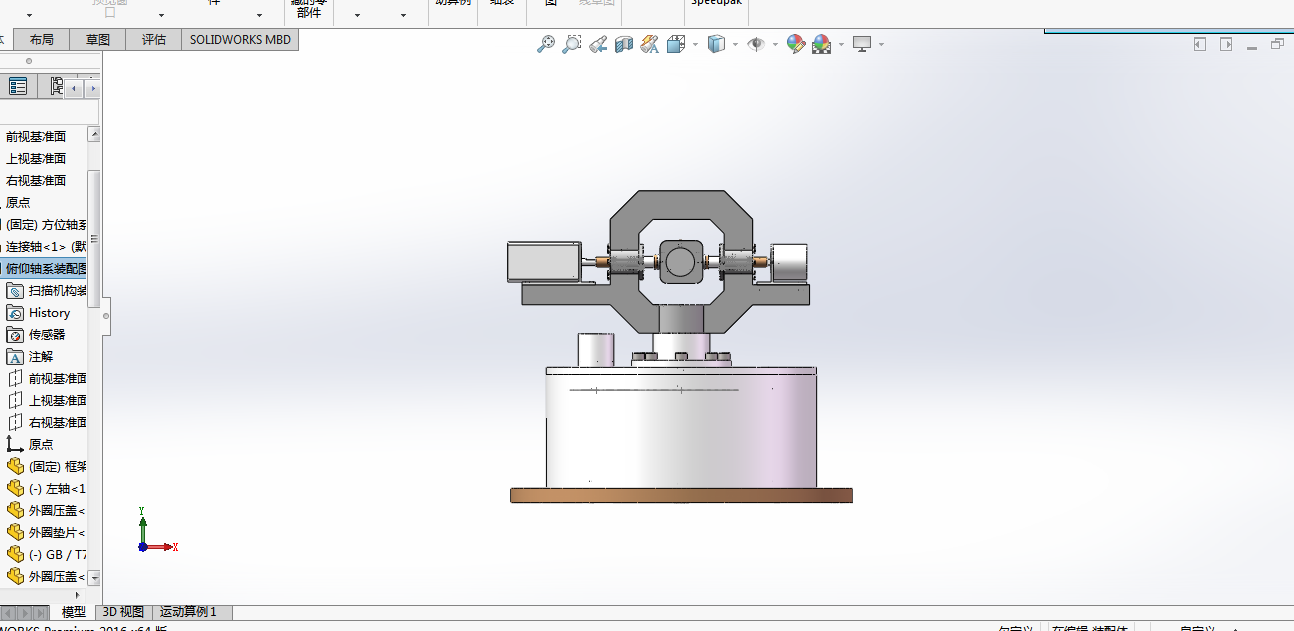Expand the View Settings monitor dropdown arrow
Screen dimensions: 1294x631
881,44
